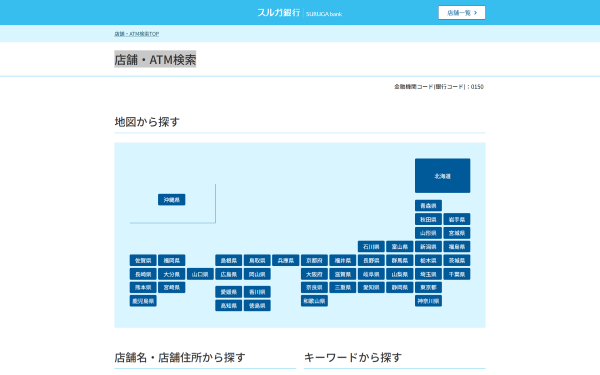Click the 岐阜県 tile
The width and height of the screenshot is (600, 375).
click(371, 274)
